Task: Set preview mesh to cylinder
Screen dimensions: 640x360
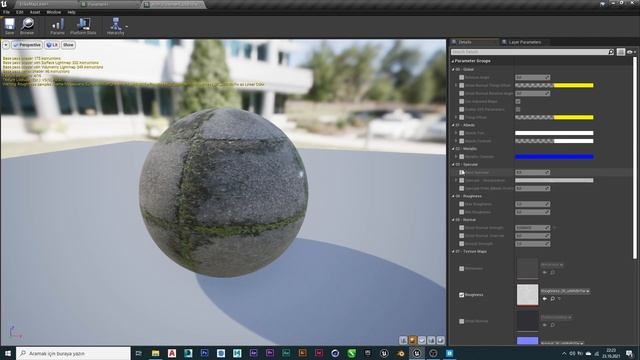Action: pyautogui.click(x=403, y=340)
